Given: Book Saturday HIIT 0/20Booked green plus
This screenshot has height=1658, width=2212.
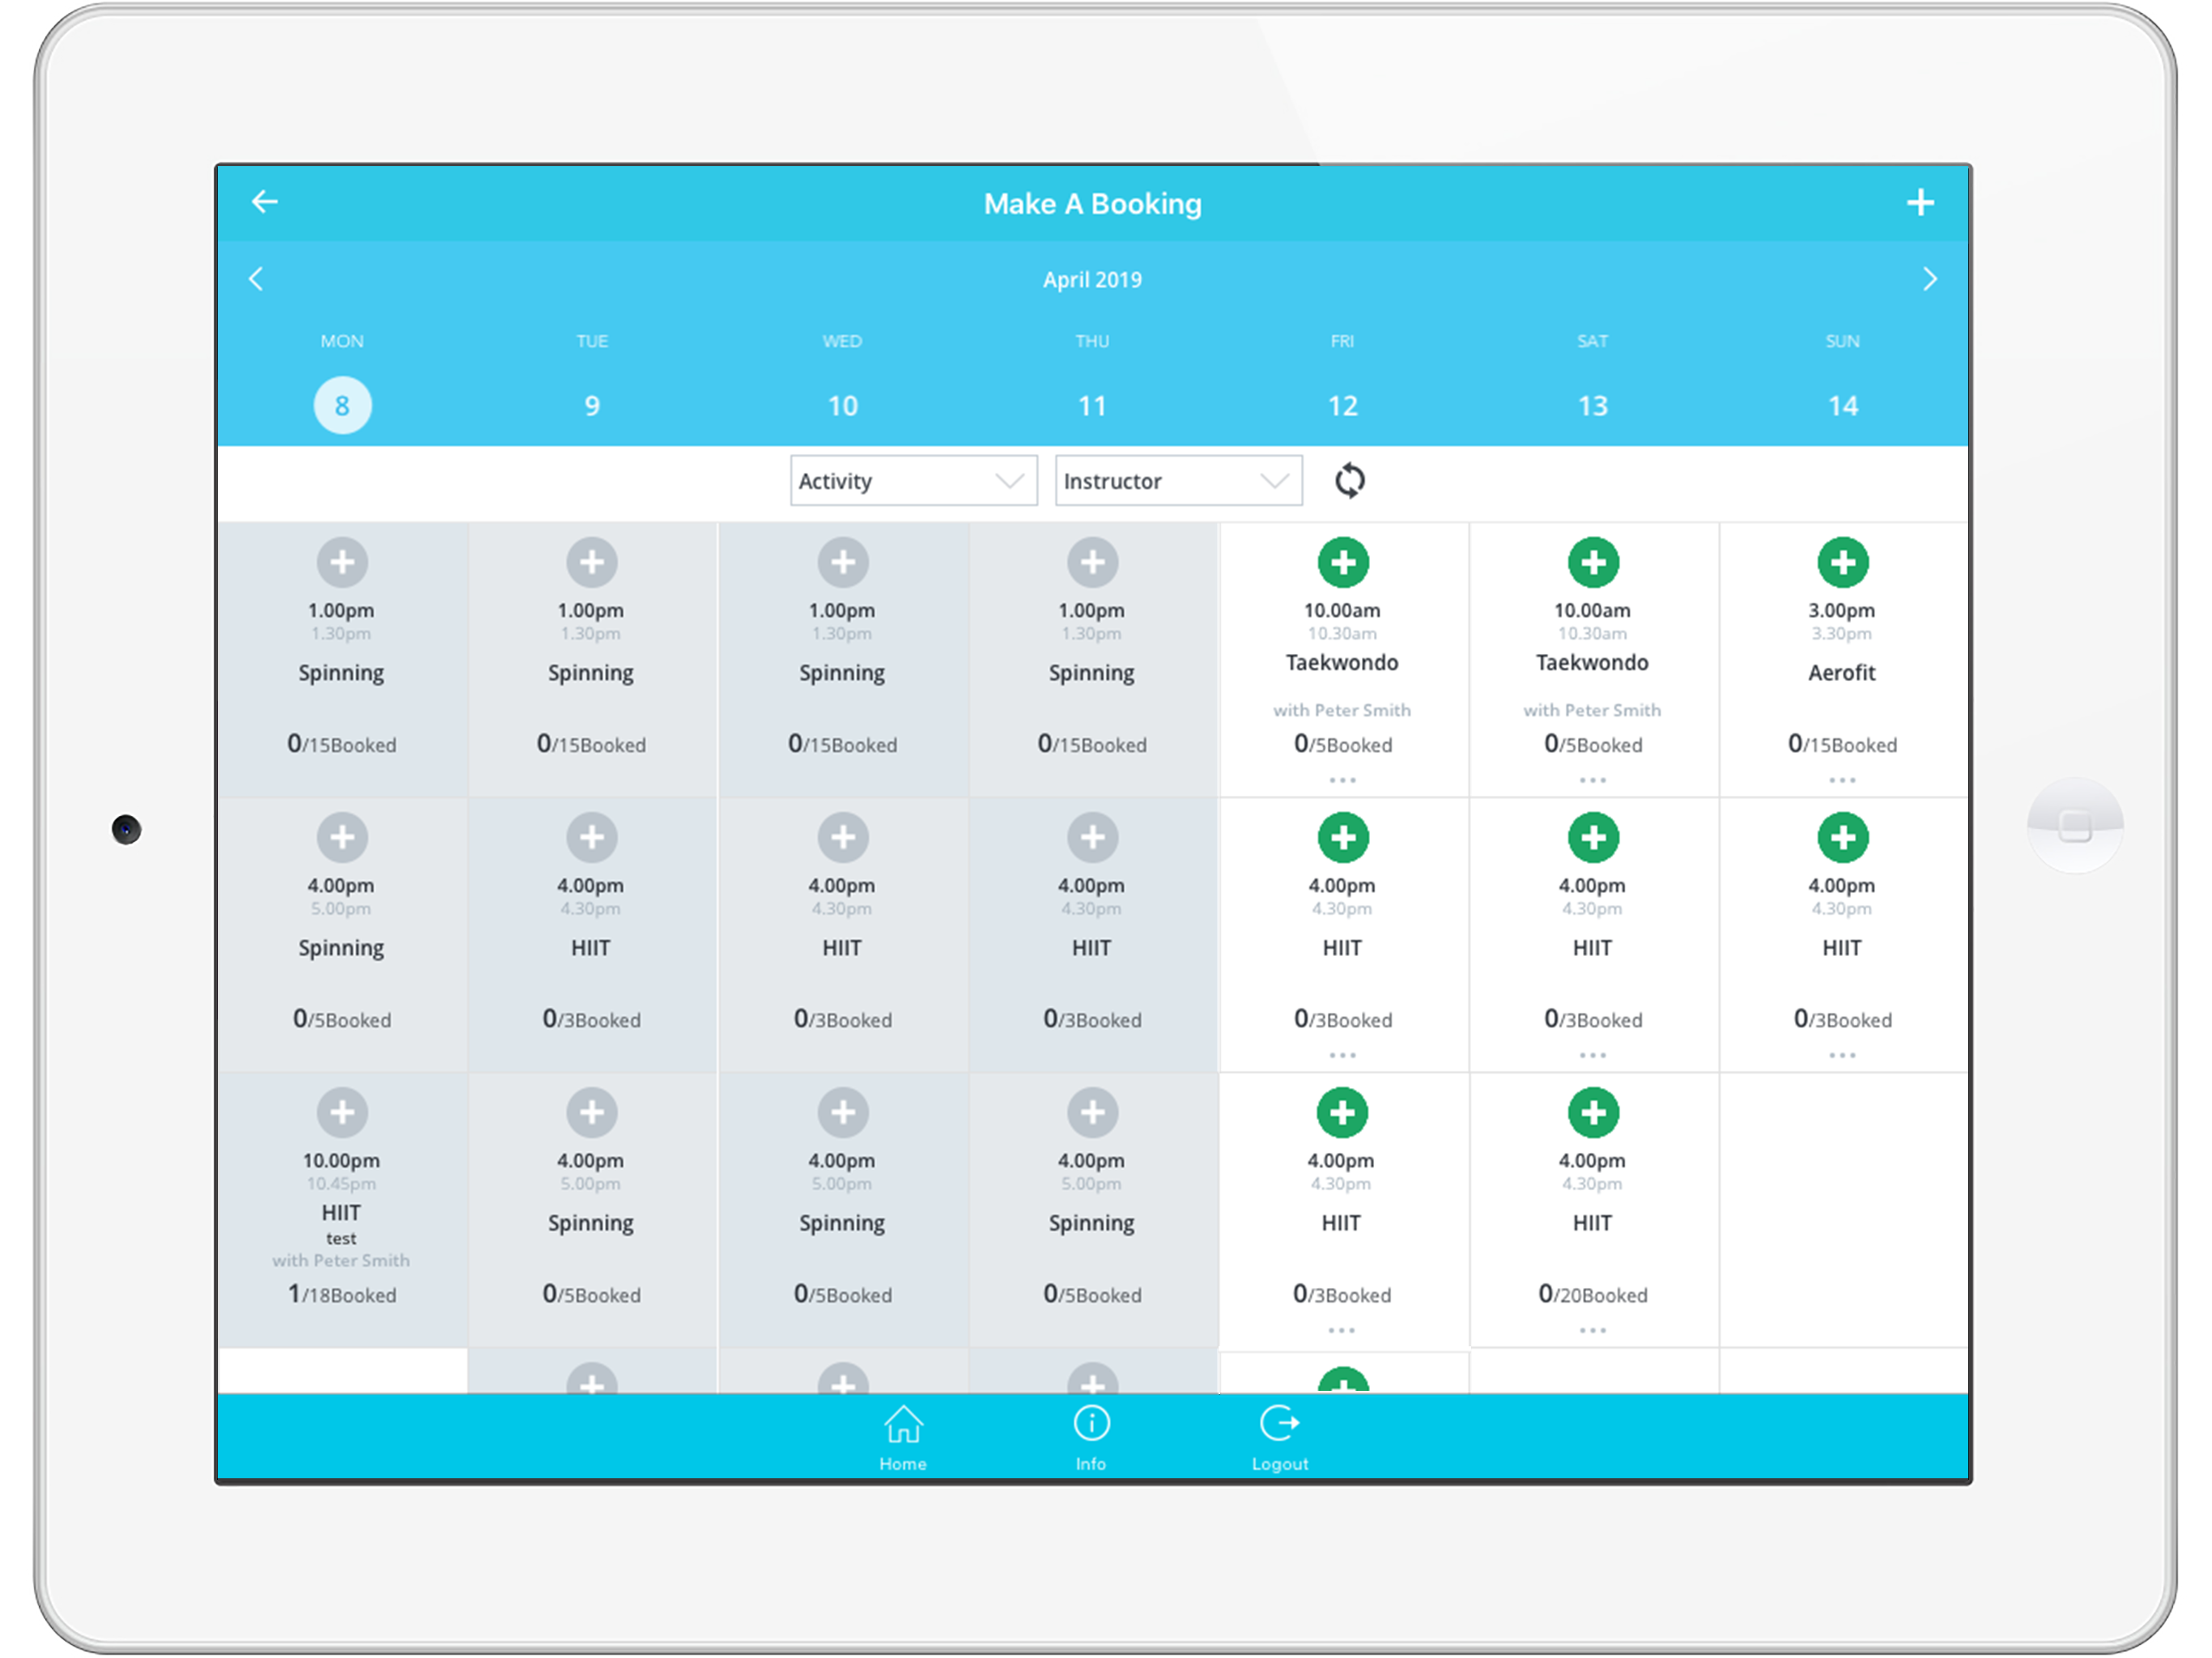Looking at the screenshot, I should pos(1592,1113).
